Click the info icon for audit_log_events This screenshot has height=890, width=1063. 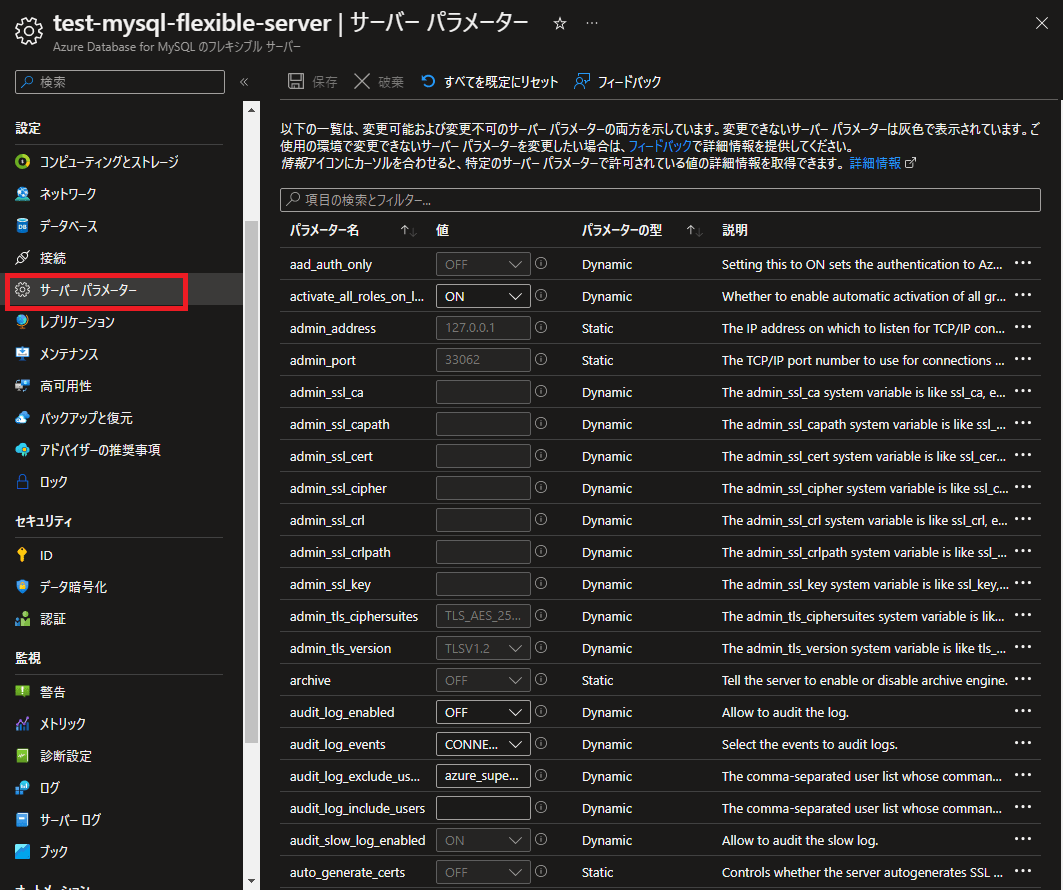point(541,743)
